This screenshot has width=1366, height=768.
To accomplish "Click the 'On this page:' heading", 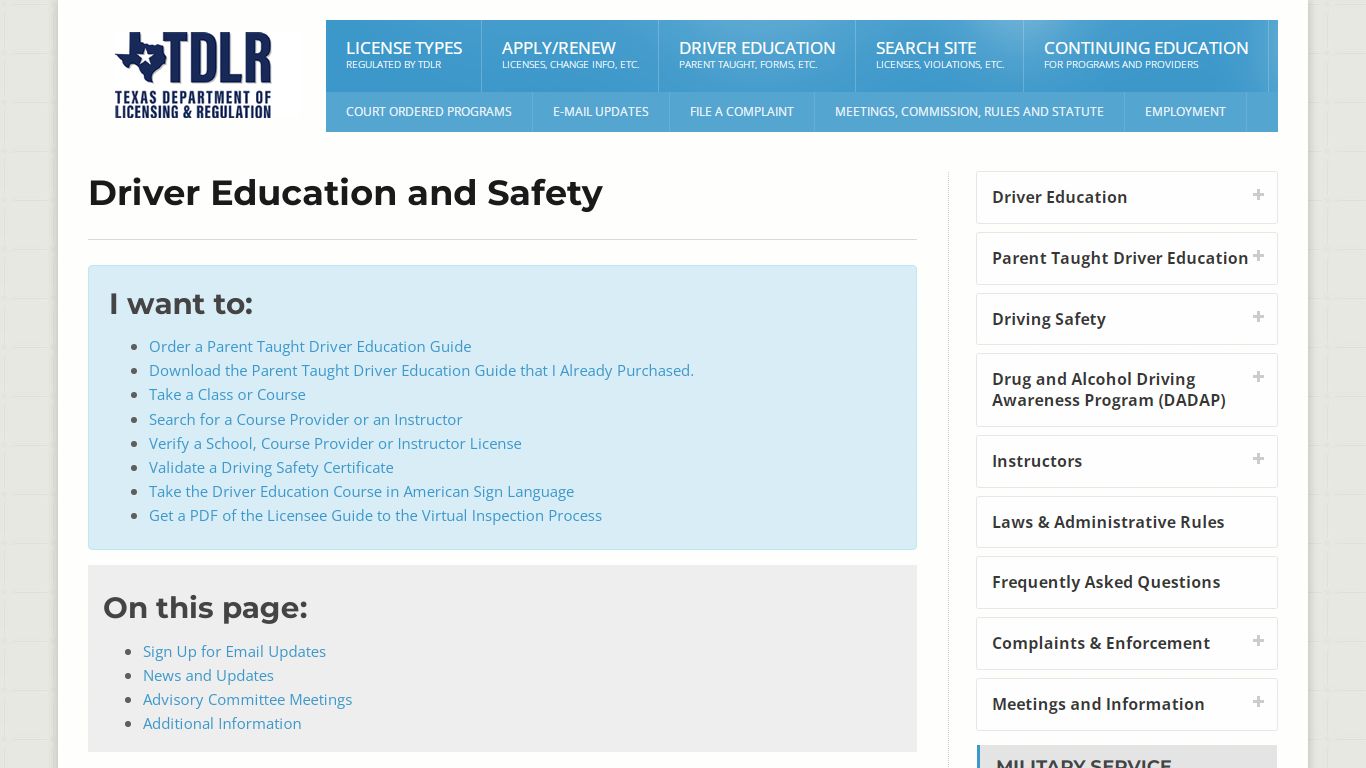I will point(205,608).
